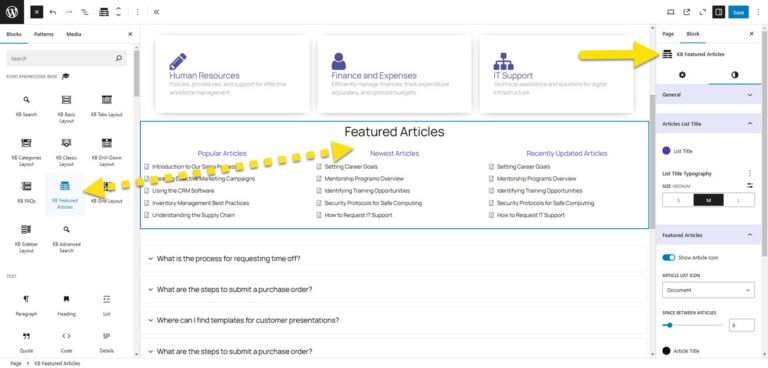
Task: Toggle fullscreen distraction-free mode
Action: coord(702,12)
